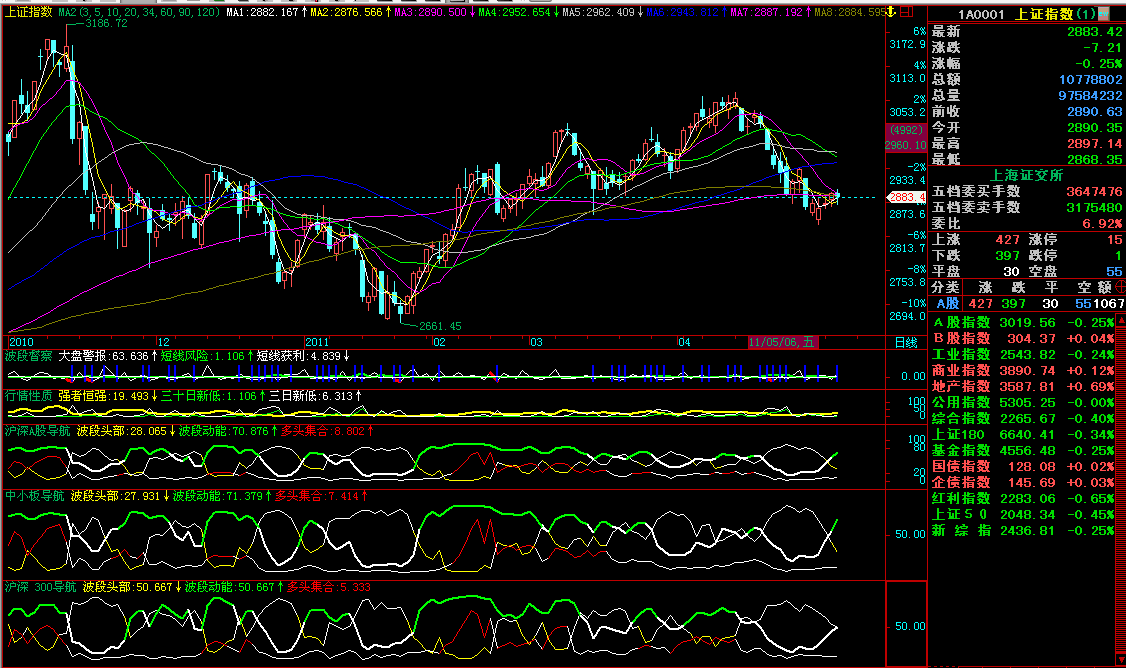
Task: Select the 沪深 300导航 indicator label
Action: point(40,587)
